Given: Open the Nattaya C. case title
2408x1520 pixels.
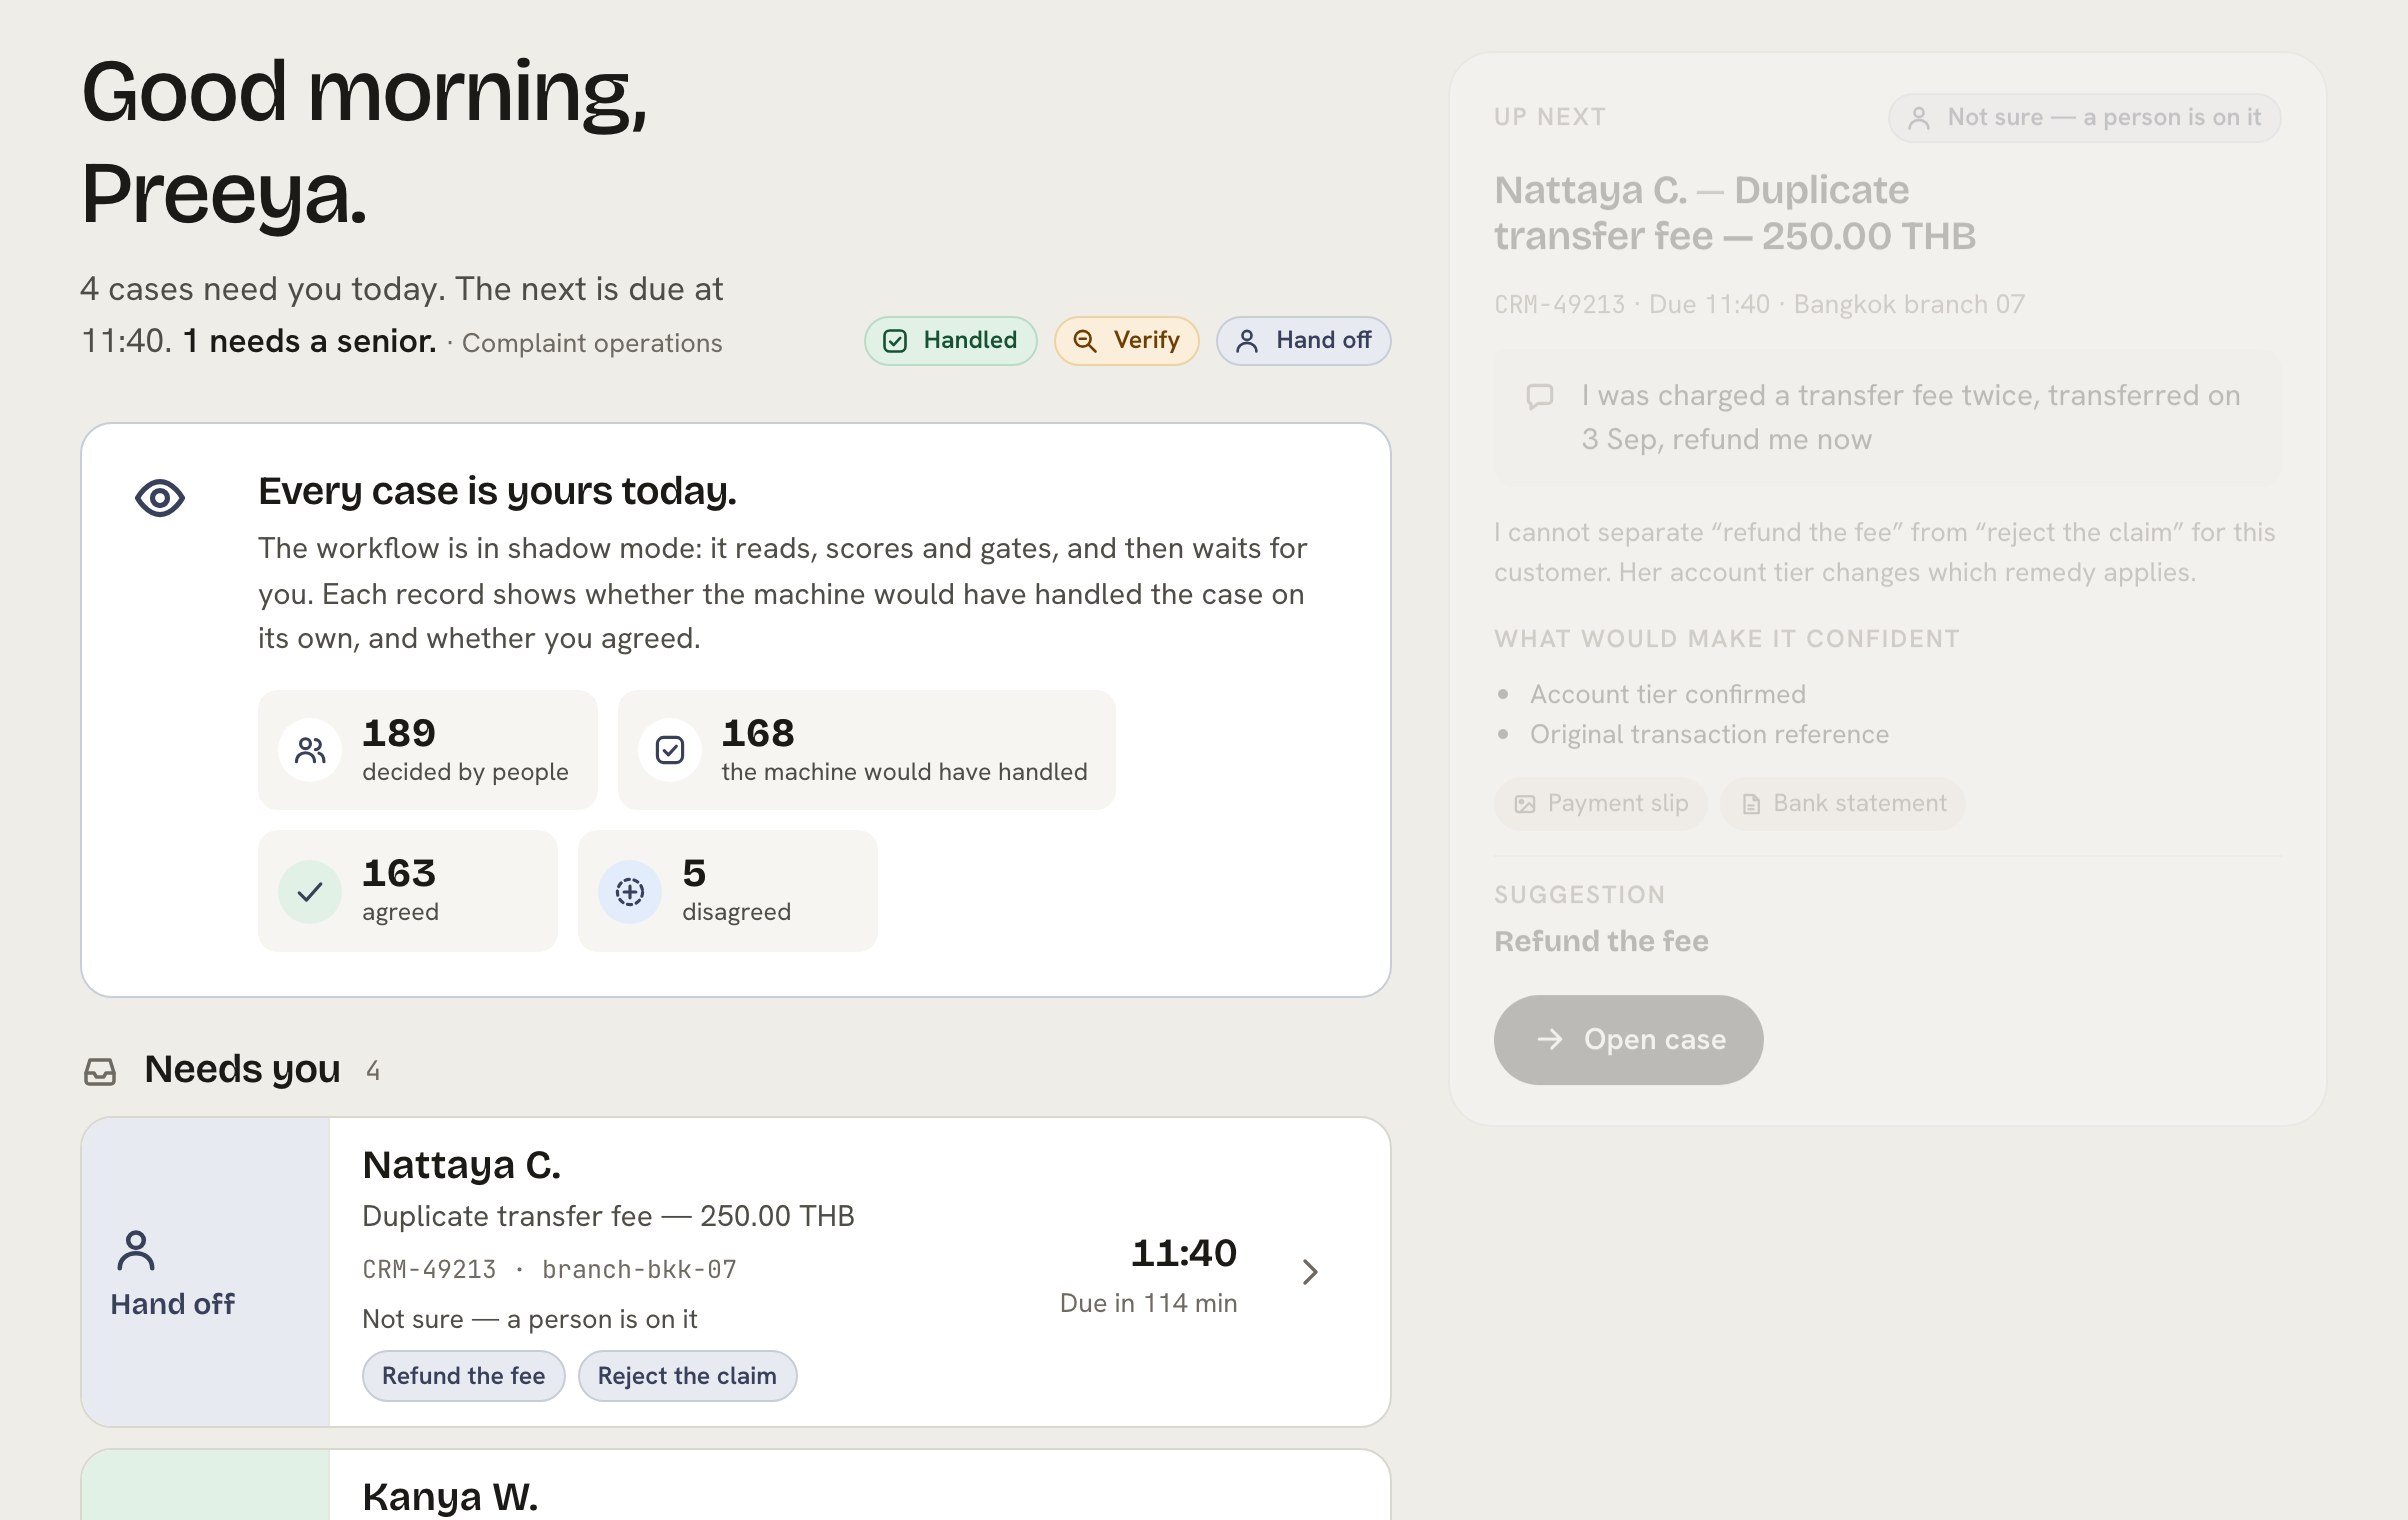Looking at the screenshot, I should 461,1165.
